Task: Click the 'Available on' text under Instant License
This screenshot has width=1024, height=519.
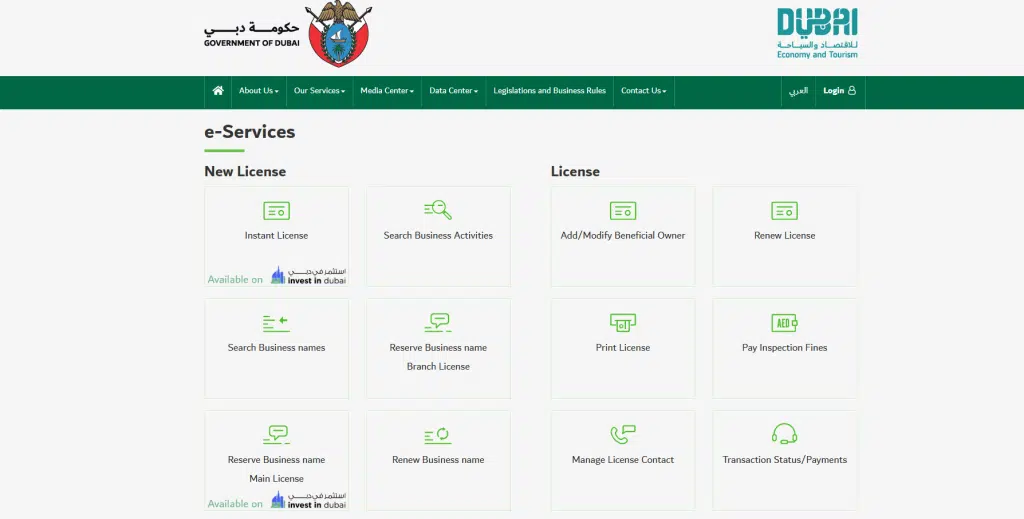Action: [x=235, y=279]
